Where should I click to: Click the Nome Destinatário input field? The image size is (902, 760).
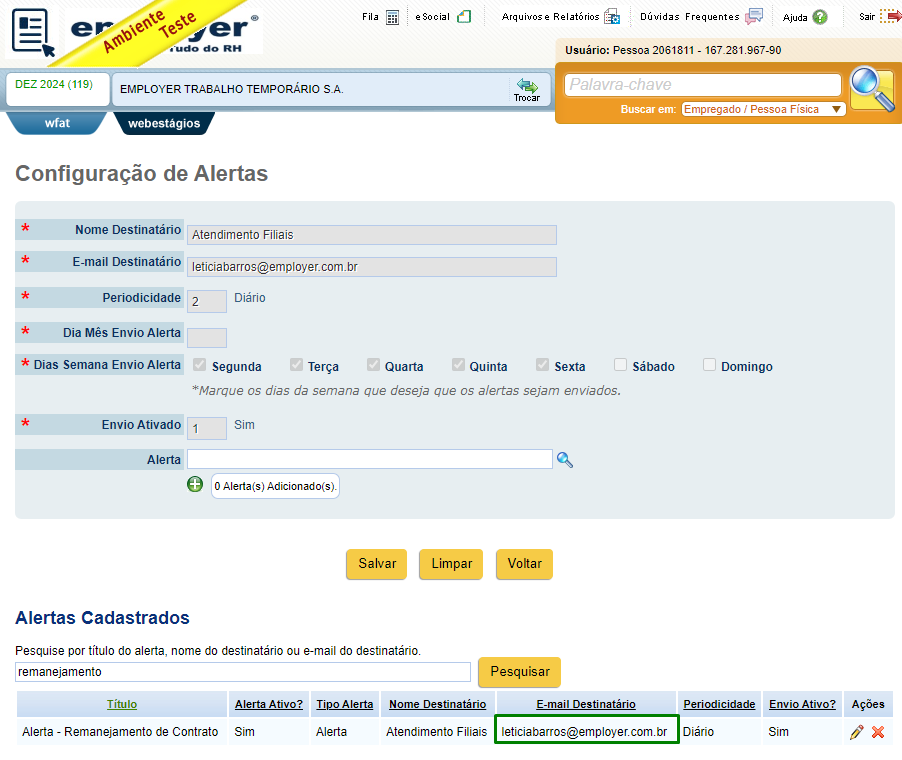click(x=372, y=235)
